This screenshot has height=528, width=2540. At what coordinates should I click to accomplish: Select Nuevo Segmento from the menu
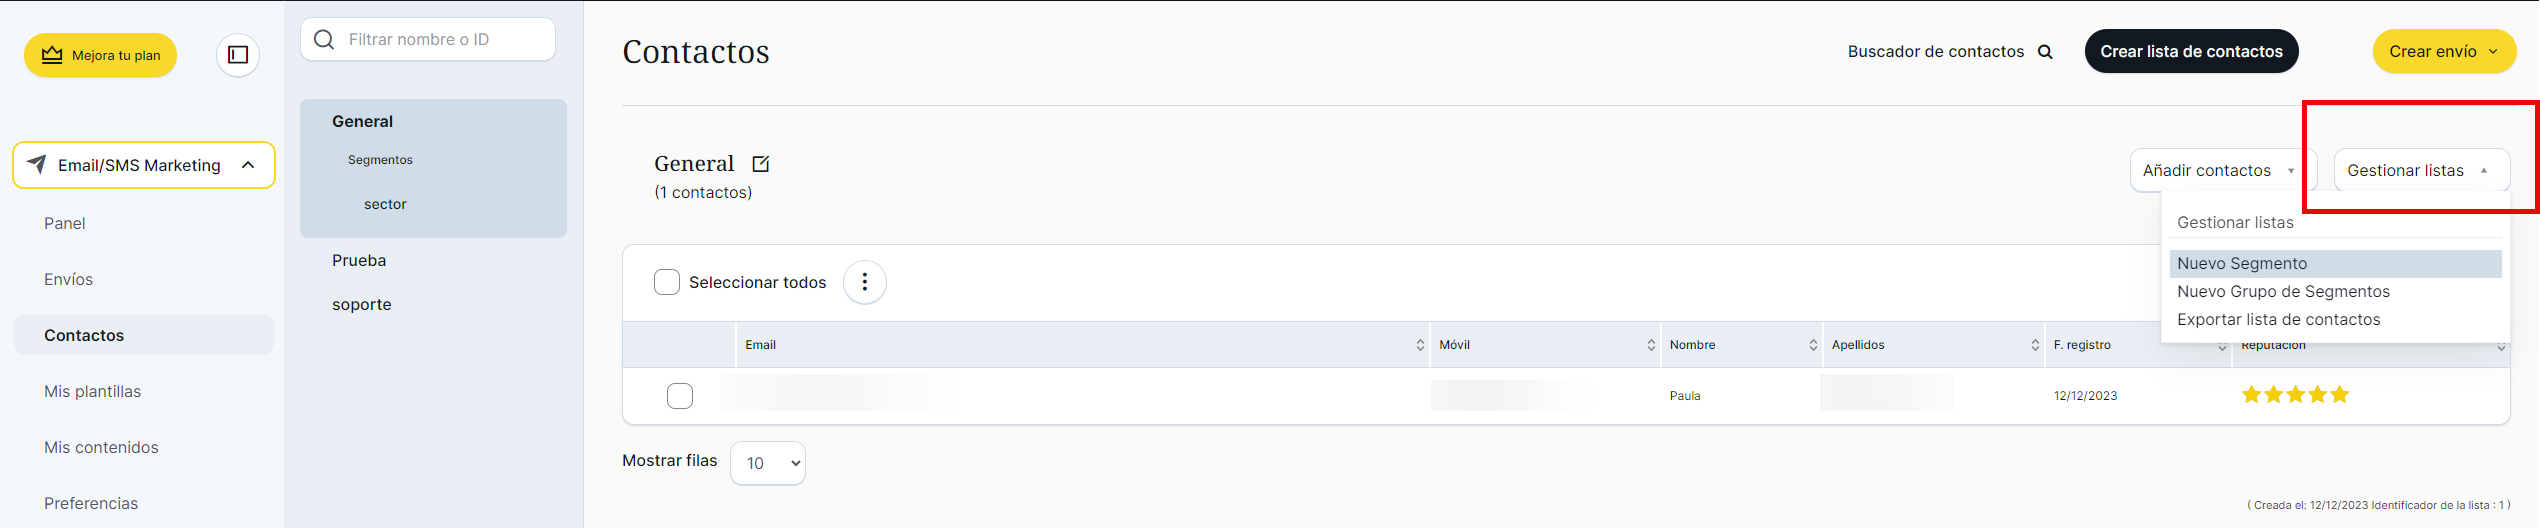(x=2242, y=264)
